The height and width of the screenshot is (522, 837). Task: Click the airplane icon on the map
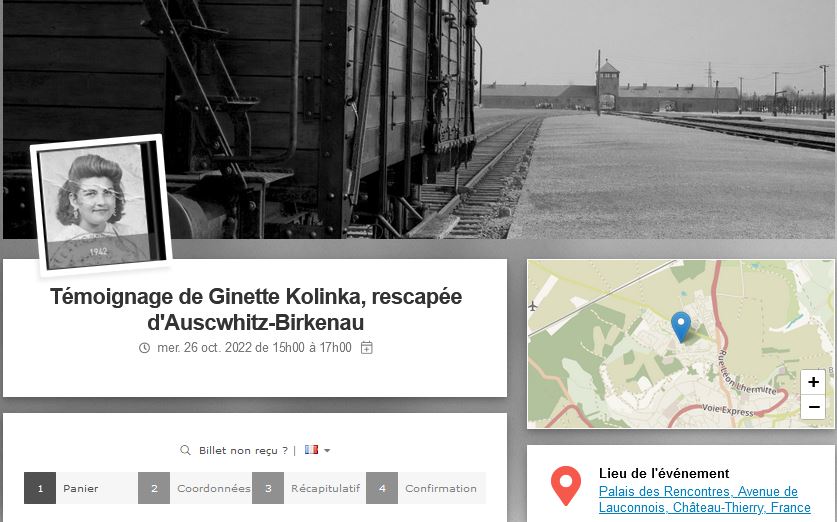pyautogui.click(x=533, y=306)
